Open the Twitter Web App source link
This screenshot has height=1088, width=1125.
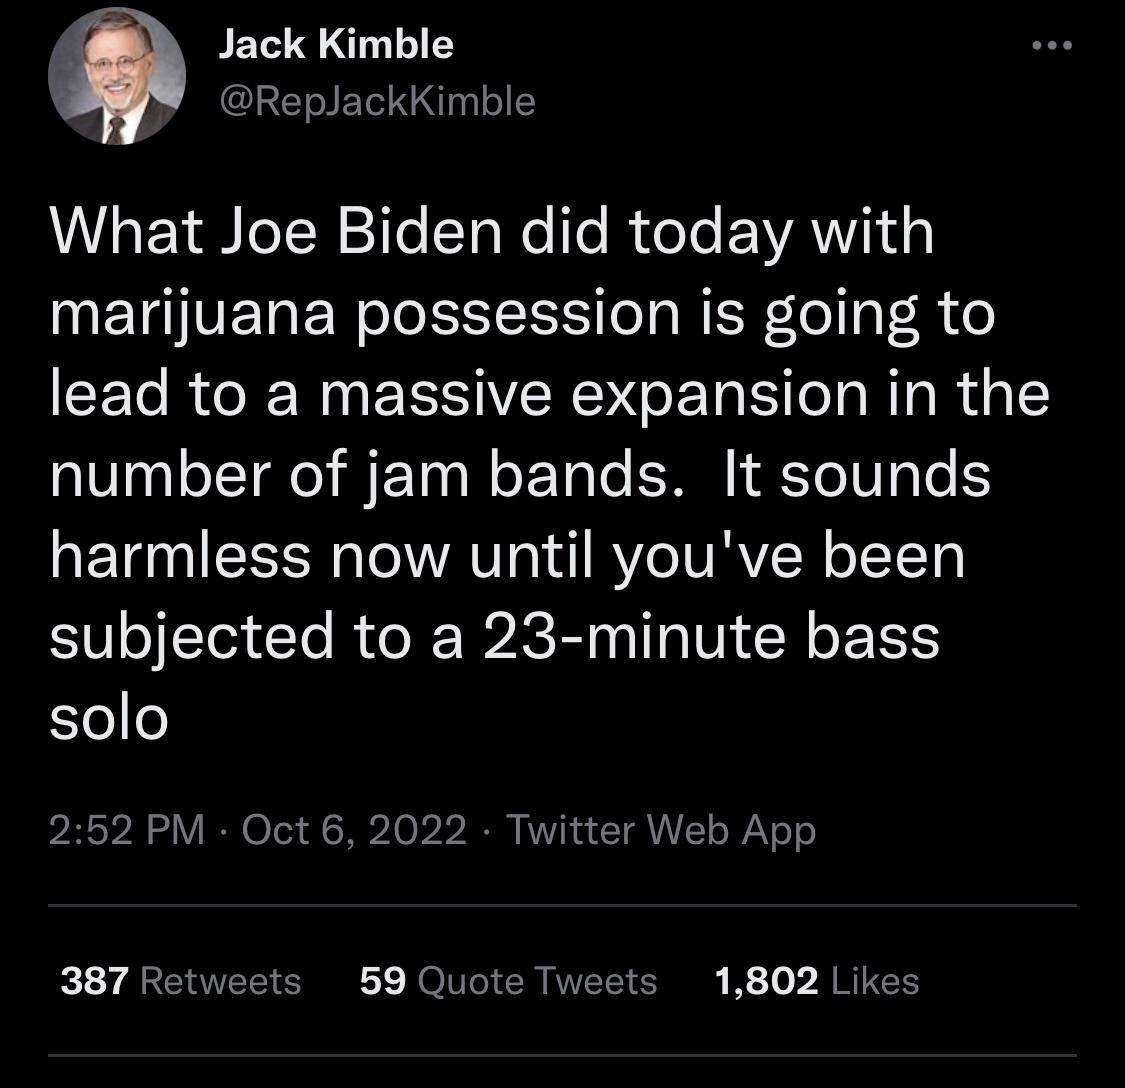pos(661,830)
